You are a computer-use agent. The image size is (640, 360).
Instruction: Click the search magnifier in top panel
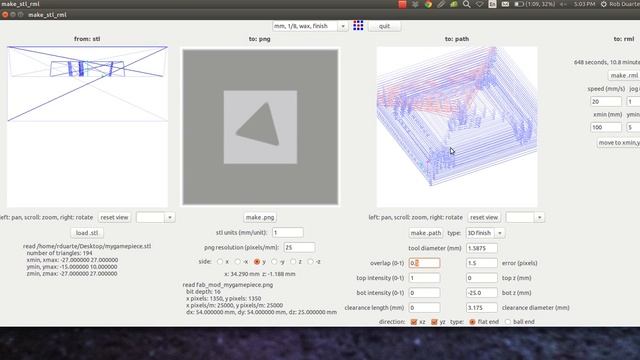[x=467, y=4]
